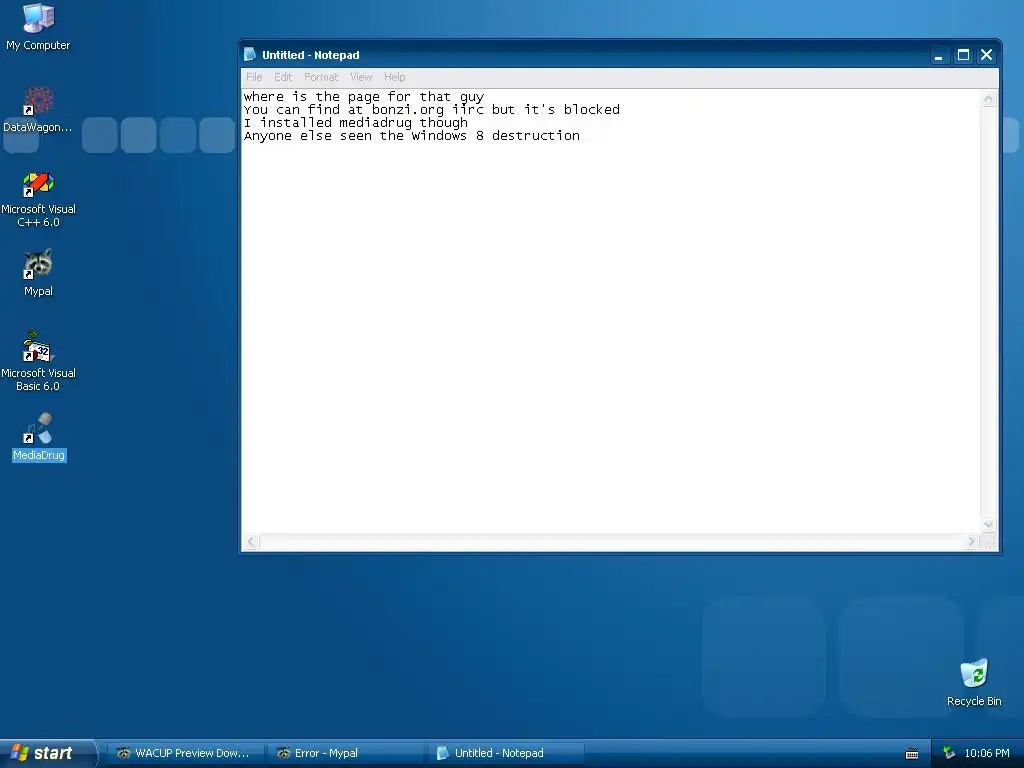Image resolution: width=1024 pixels, height=768 pixels.
Task: Open the Notepad Help menu
Action: (x=394, y=77)
